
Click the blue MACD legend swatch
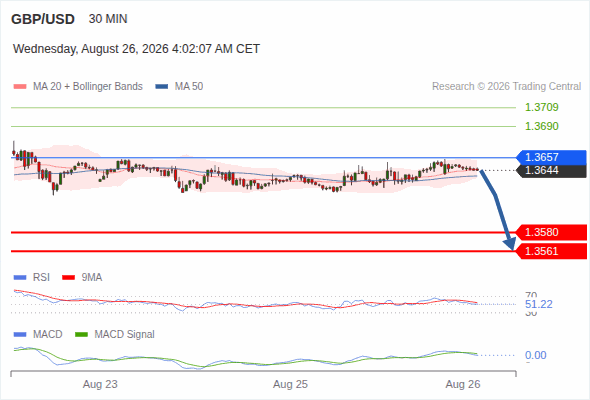(x=20, y=335)
